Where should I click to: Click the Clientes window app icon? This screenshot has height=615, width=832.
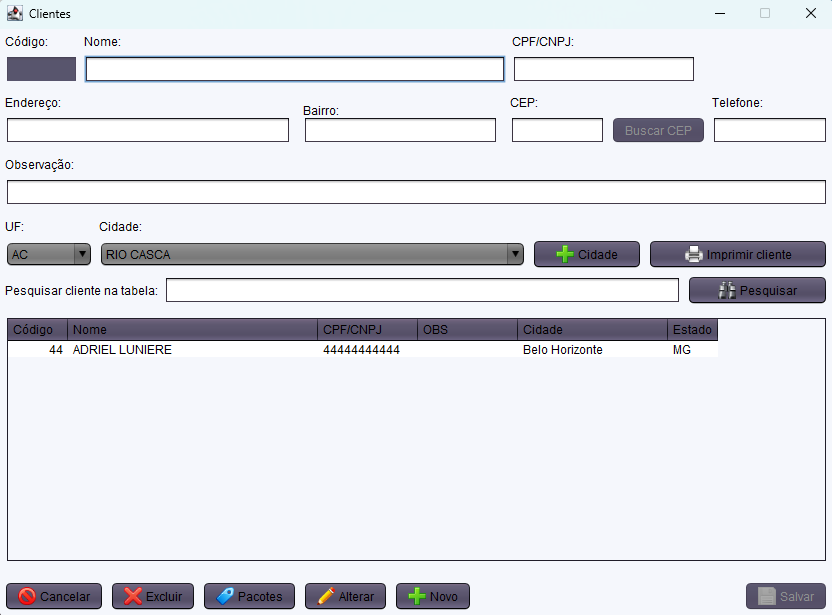[x=15, y=13]
